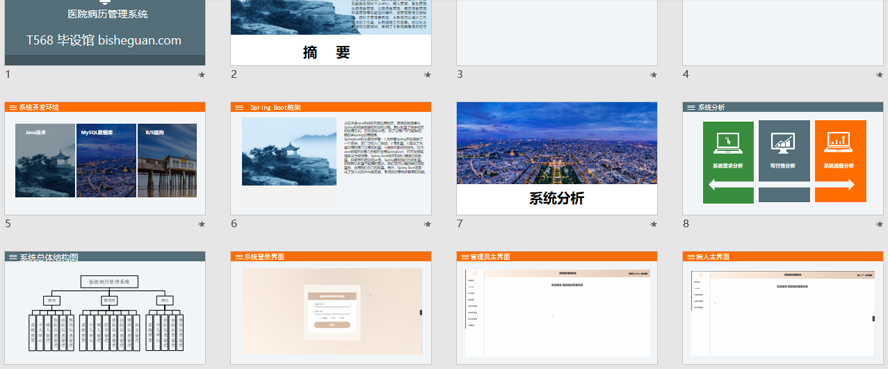Click slide number 6 label

233,224
